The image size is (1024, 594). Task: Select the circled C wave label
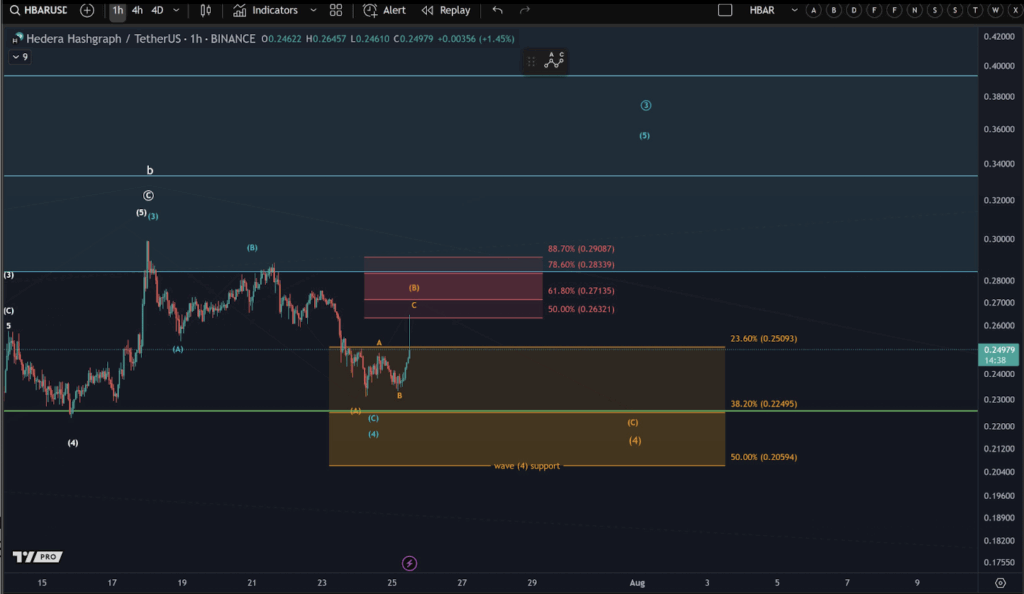148,196
